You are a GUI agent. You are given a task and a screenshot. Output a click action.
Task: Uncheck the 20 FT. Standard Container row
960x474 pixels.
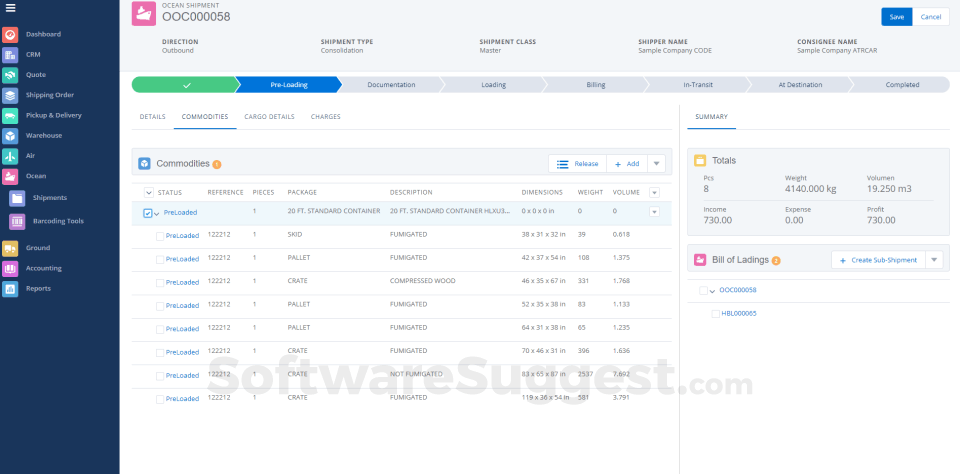[148, 213]
